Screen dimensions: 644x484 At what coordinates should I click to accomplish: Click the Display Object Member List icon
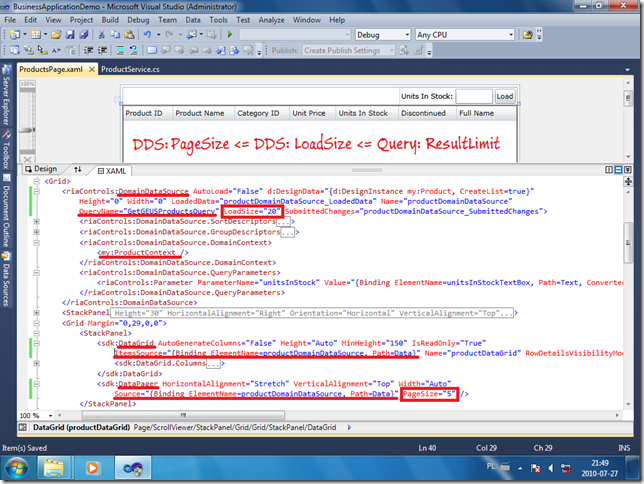click(15, 50)
